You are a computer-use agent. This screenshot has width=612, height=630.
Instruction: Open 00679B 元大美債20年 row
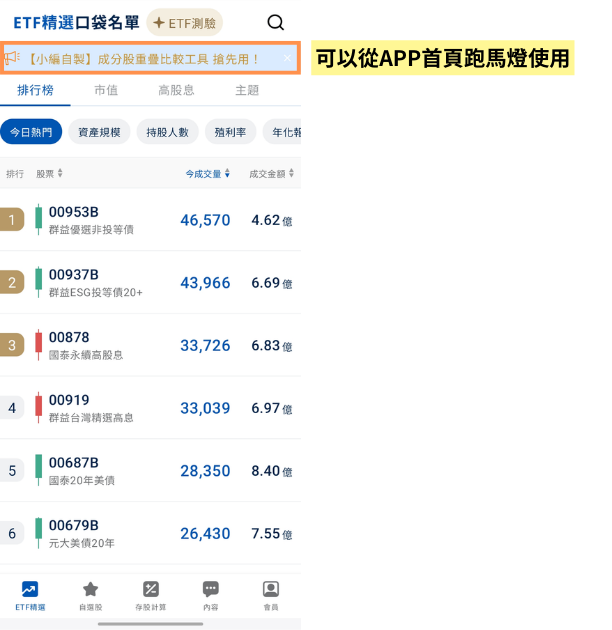point(150,533)
